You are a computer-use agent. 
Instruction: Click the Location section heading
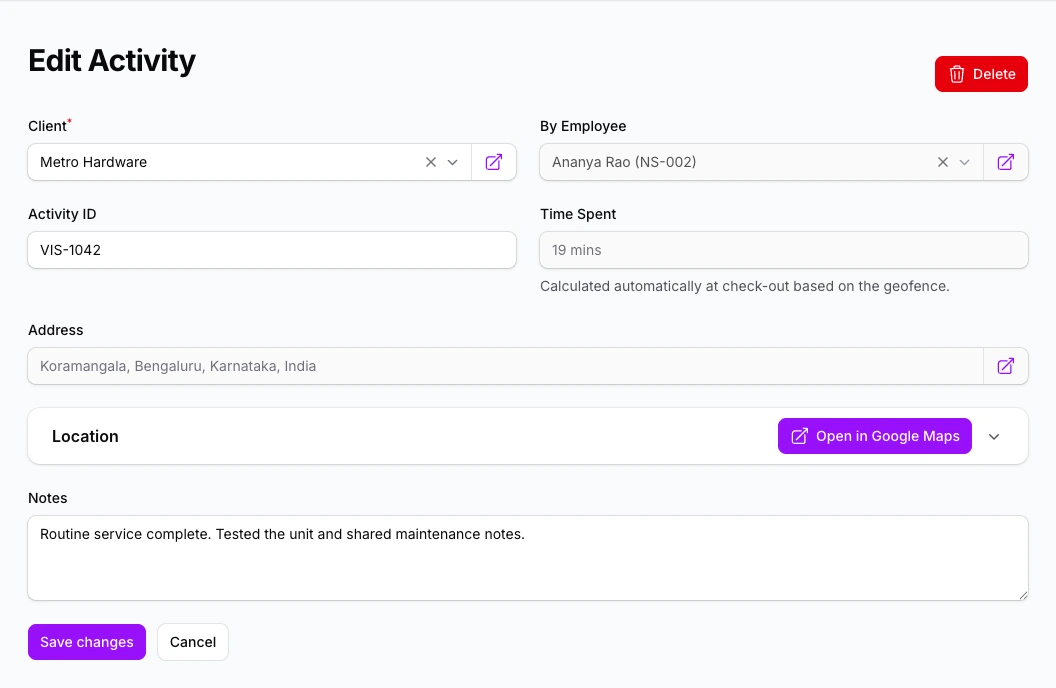86,436
